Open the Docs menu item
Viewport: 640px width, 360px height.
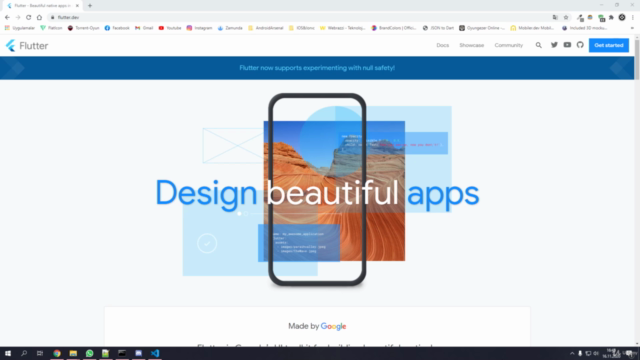[442, 45]
